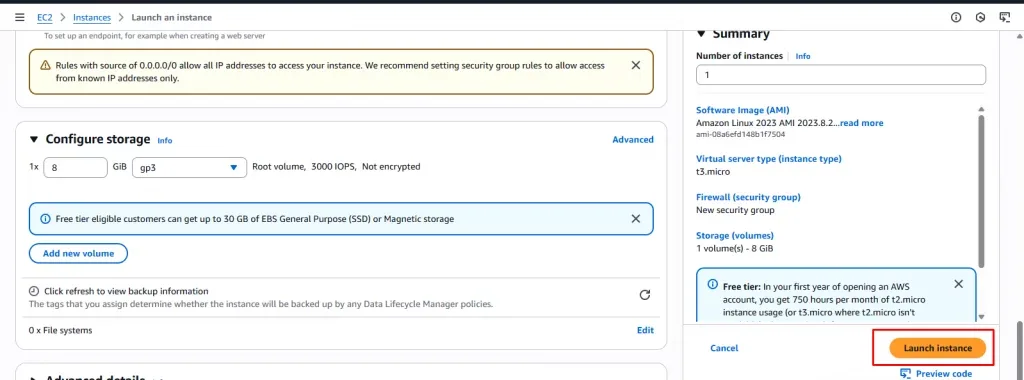Open the gp3 volume type dropdown

(x=189, y=168)
